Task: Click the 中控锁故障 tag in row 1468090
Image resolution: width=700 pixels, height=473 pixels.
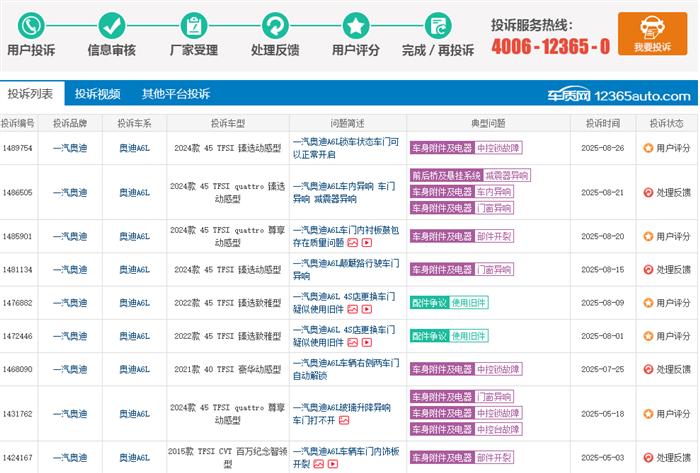Action: (497, 368)
